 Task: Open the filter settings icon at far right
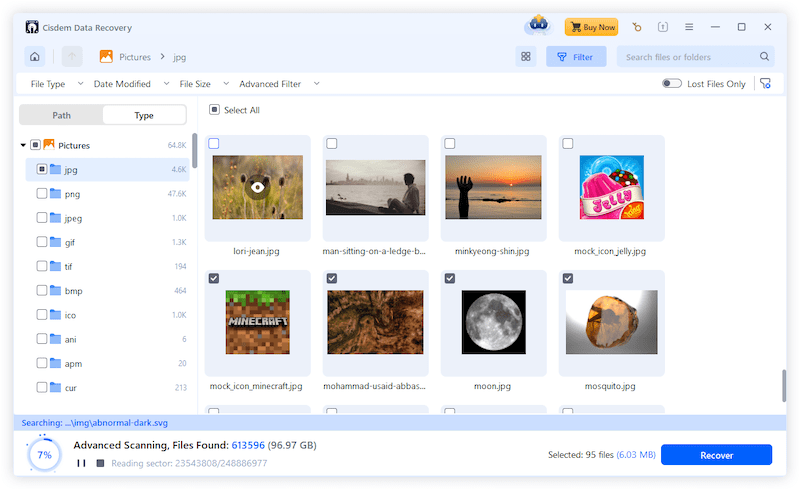click(x=765, y=84)
